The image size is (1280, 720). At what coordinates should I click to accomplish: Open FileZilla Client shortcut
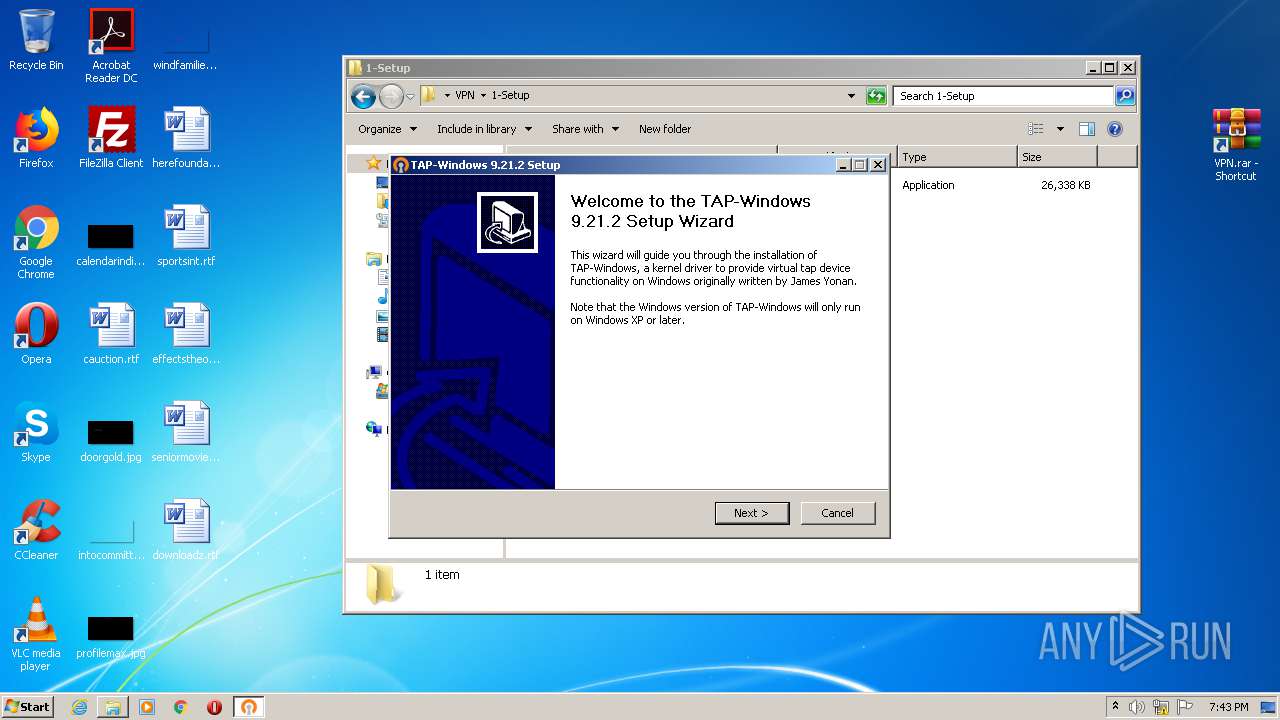pos(111,138)
